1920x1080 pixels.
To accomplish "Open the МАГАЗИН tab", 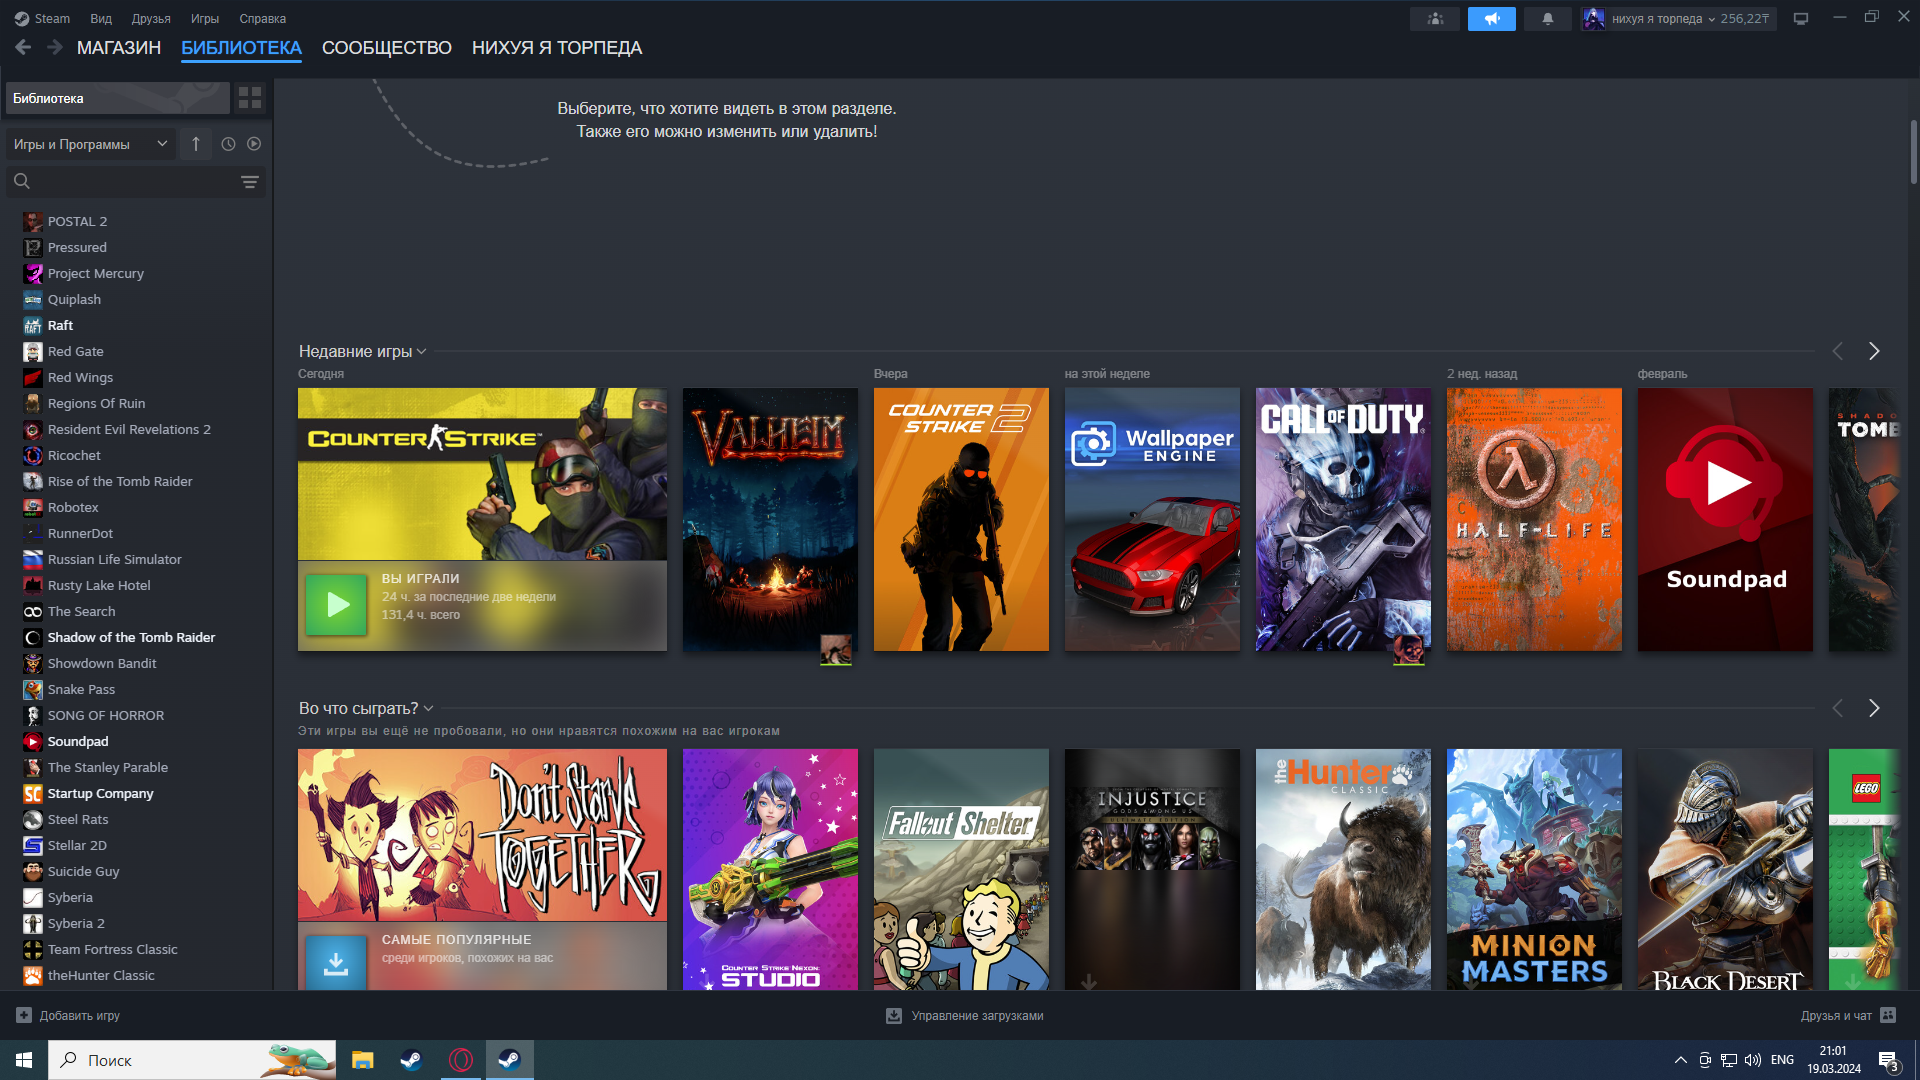I will coord(118,48).
